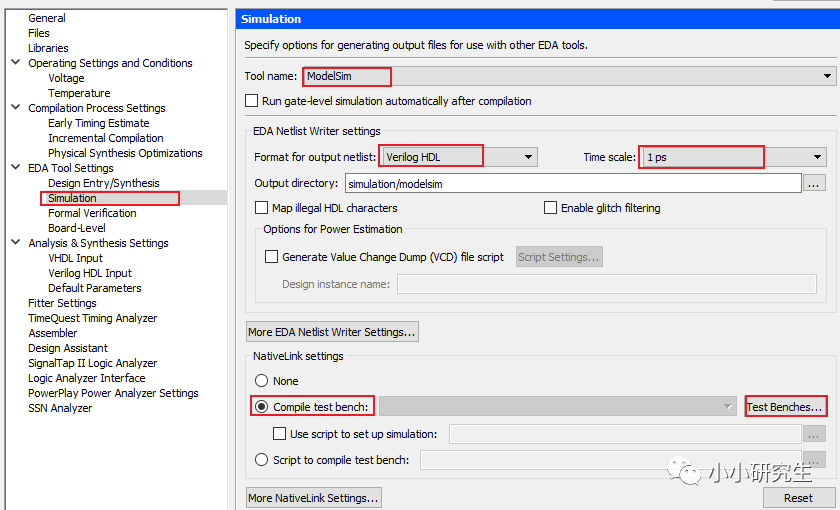Enable run gate-level simulation automatically checkbox

[x=251, y=101]
